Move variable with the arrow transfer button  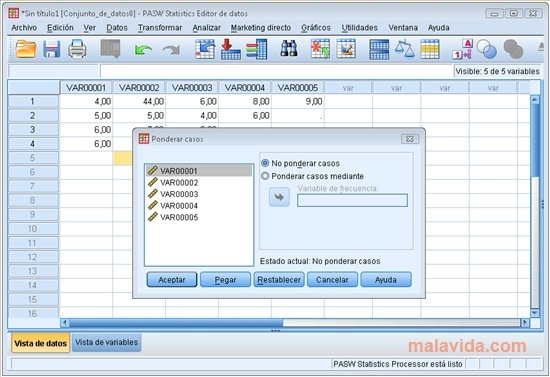click(x=279, y=197)
